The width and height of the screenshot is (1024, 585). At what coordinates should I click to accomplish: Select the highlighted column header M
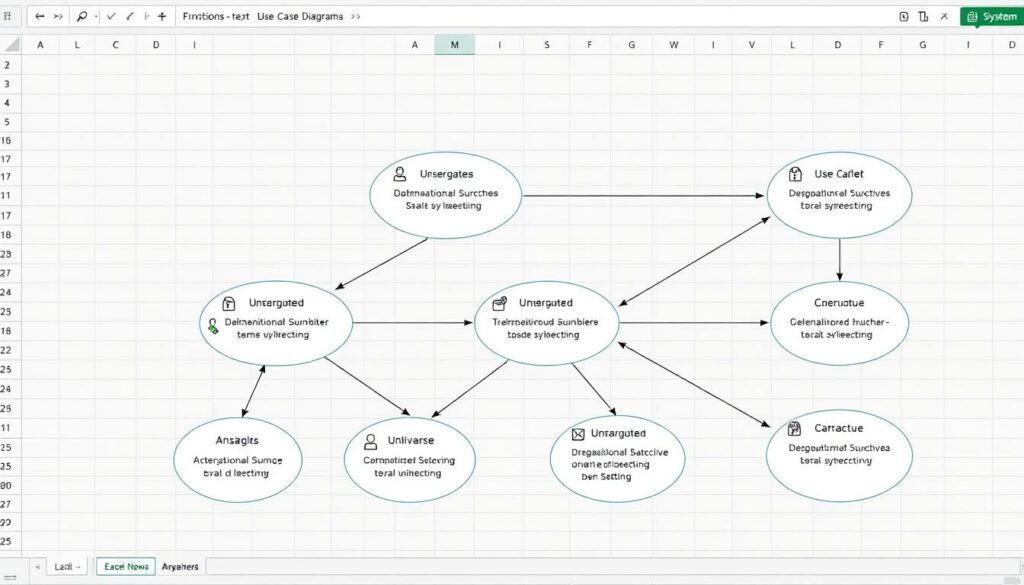(x=455, y=44)
